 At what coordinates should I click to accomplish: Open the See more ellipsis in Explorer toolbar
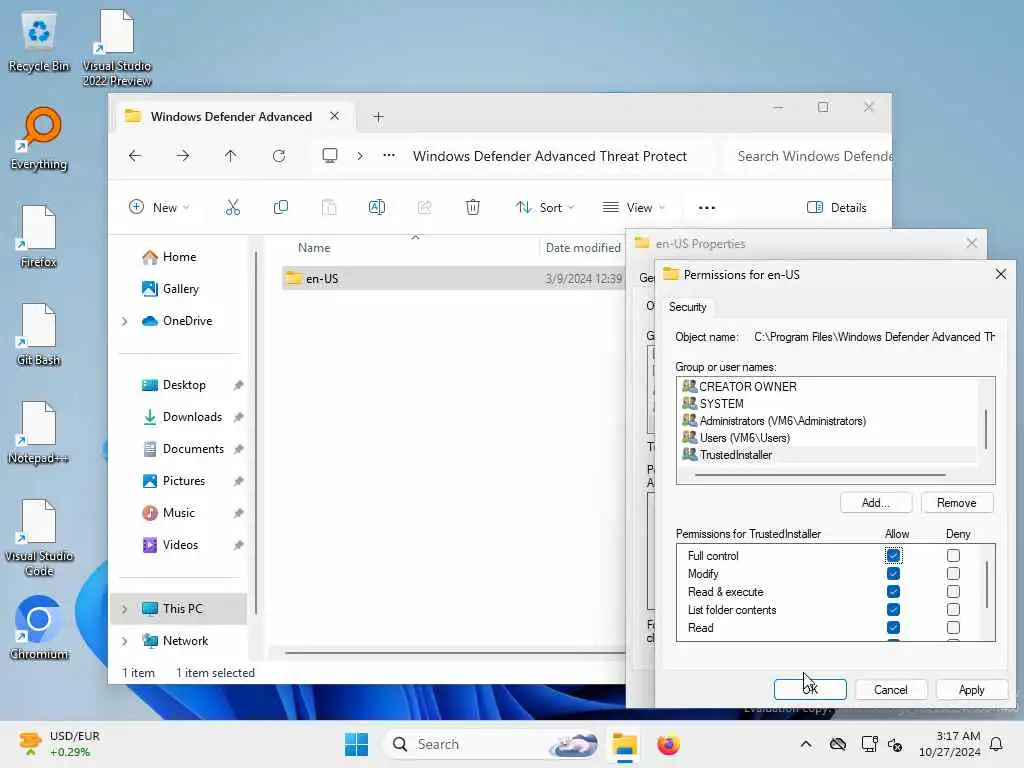point(707,208)
